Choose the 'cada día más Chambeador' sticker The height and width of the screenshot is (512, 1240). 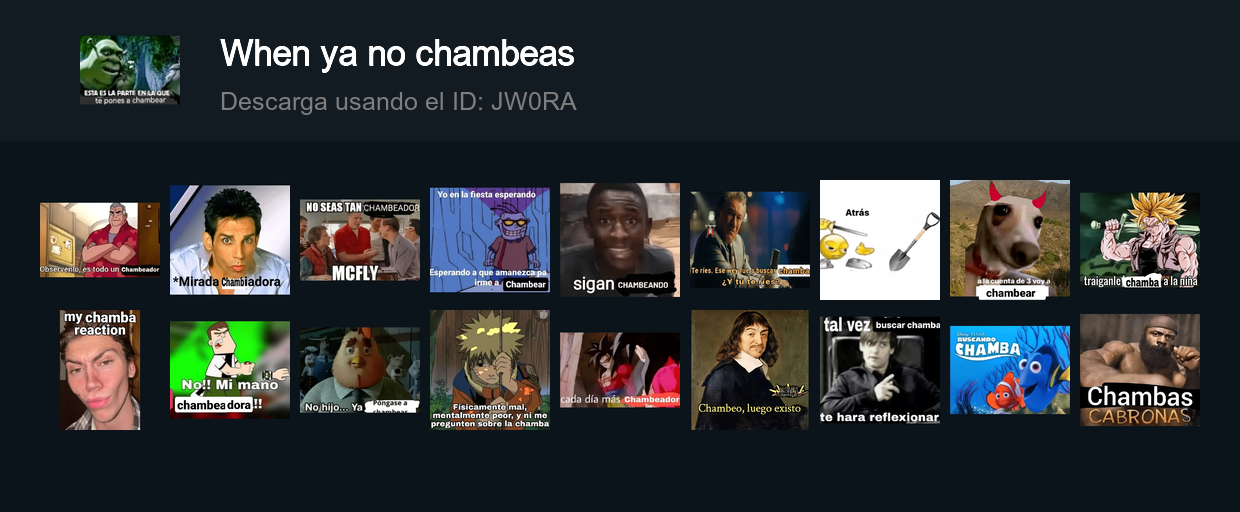(x=620, y=370)
